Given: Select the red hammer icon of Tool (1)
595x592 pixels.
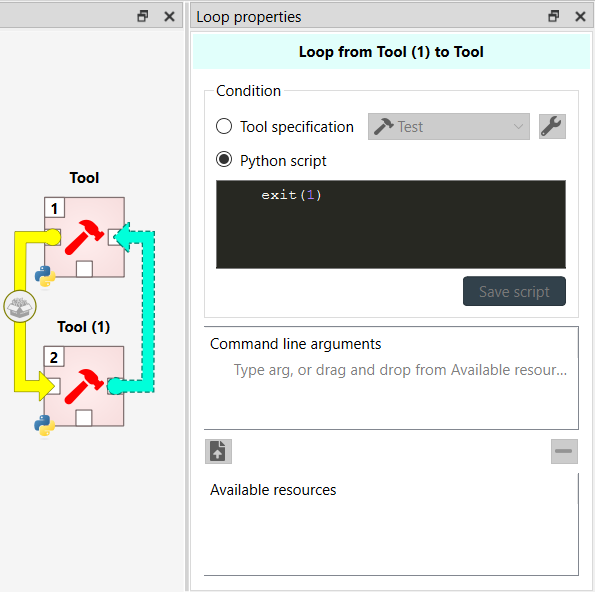Looking at the screenshot, I should (84, 386).
